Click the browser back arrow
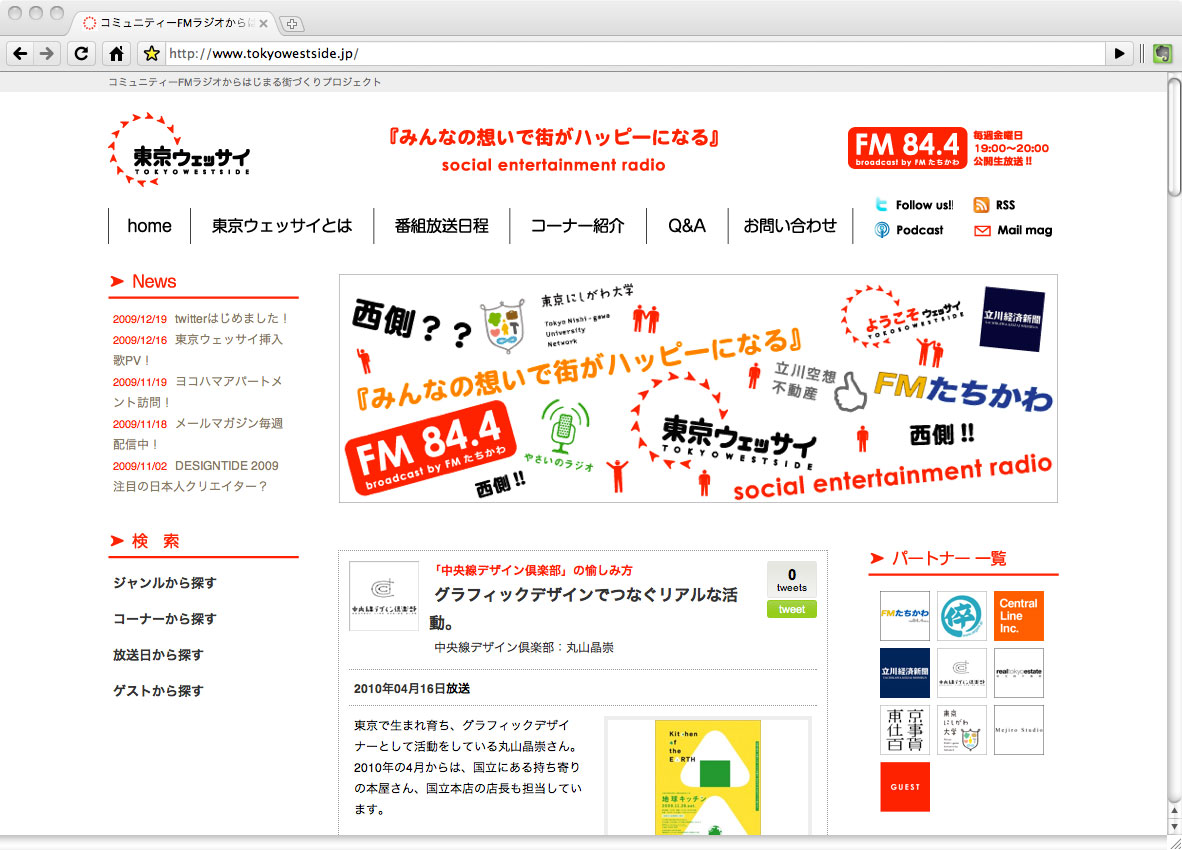Viewport: 1182px width, 850px height. click(x=20, y=54)
